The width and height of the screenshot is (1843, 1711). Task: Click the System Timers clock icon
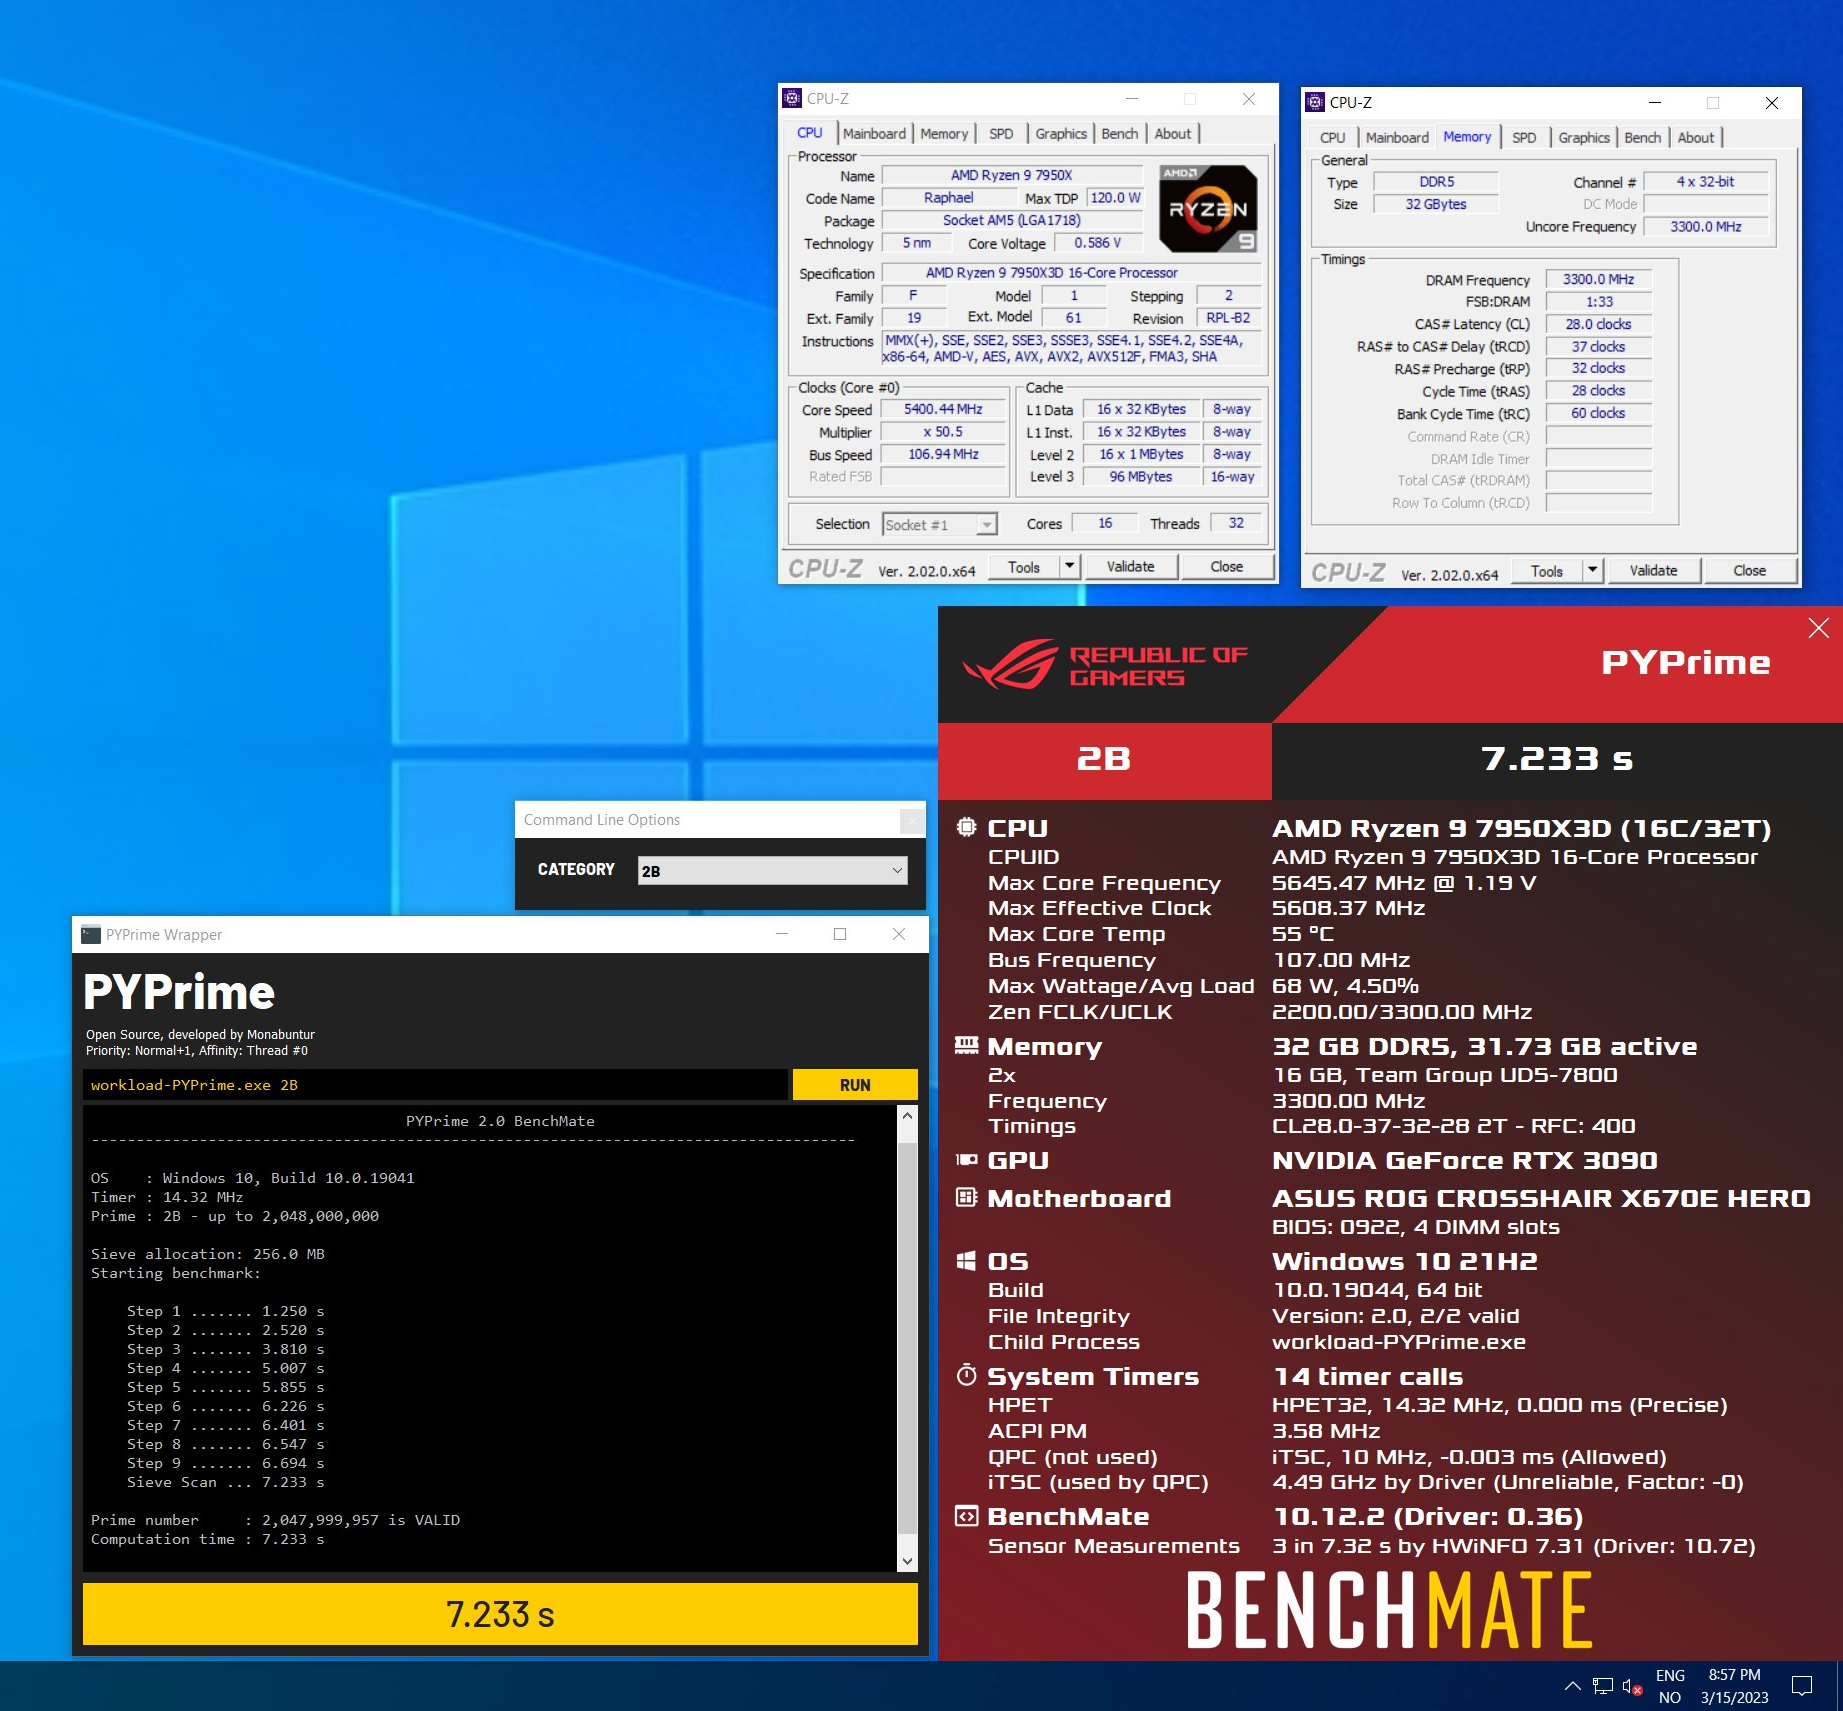[x=966, y=1375]
